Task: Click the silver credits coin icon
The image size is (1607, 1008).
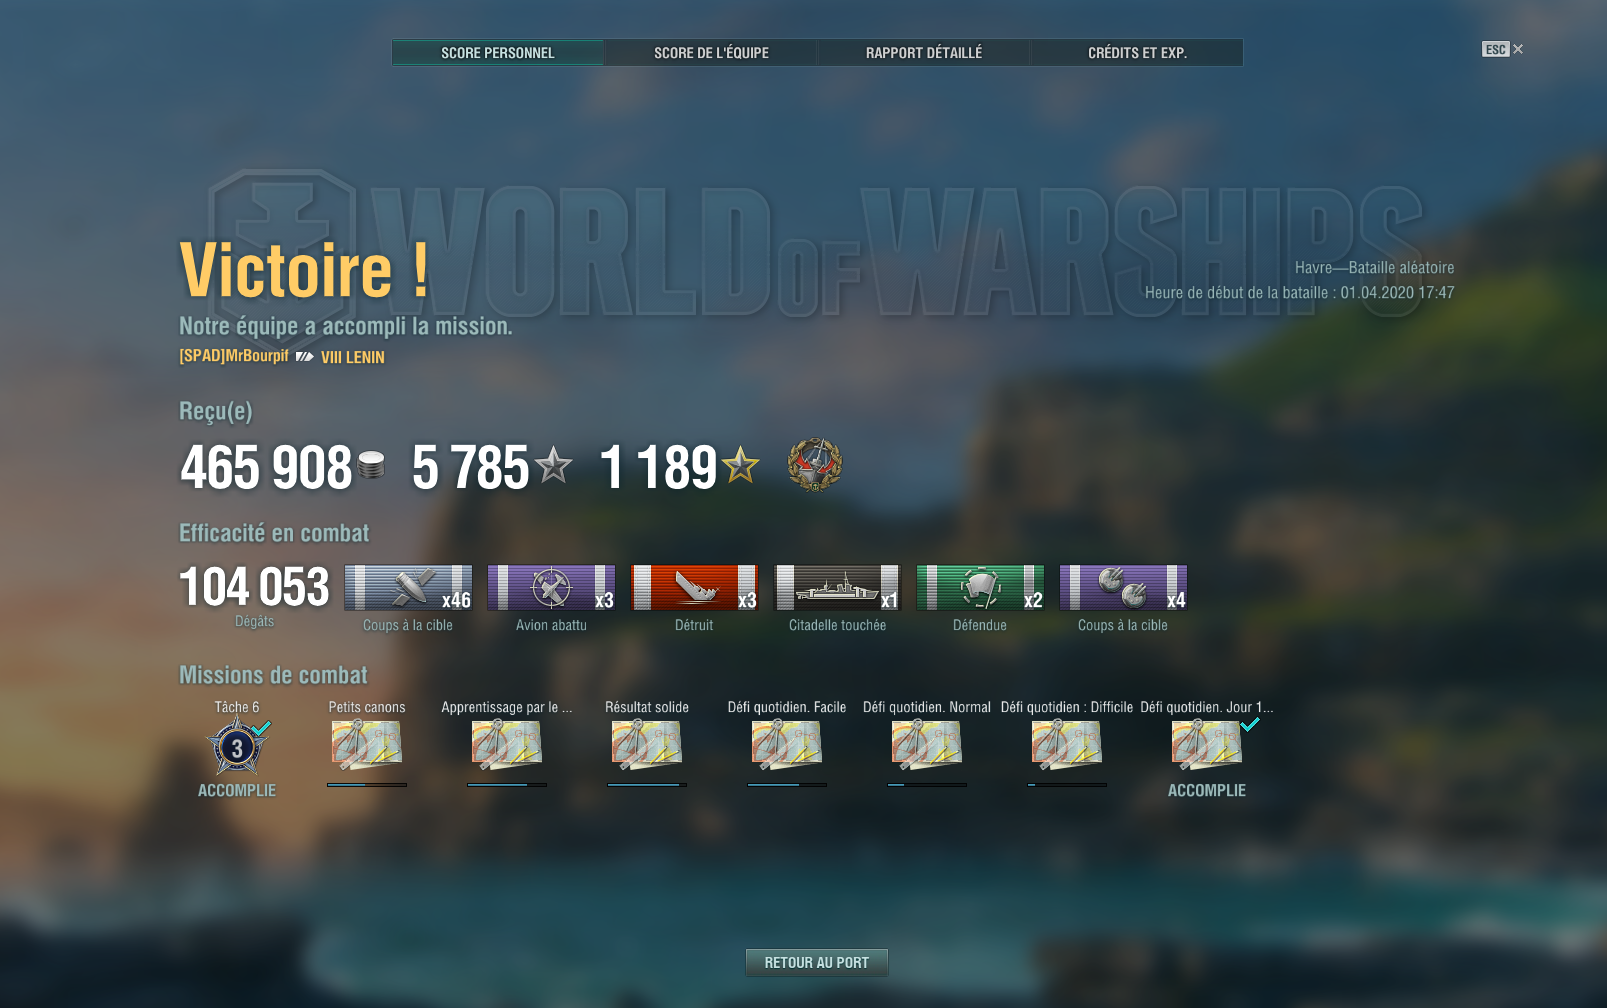Action: click(x=371, y=465)
